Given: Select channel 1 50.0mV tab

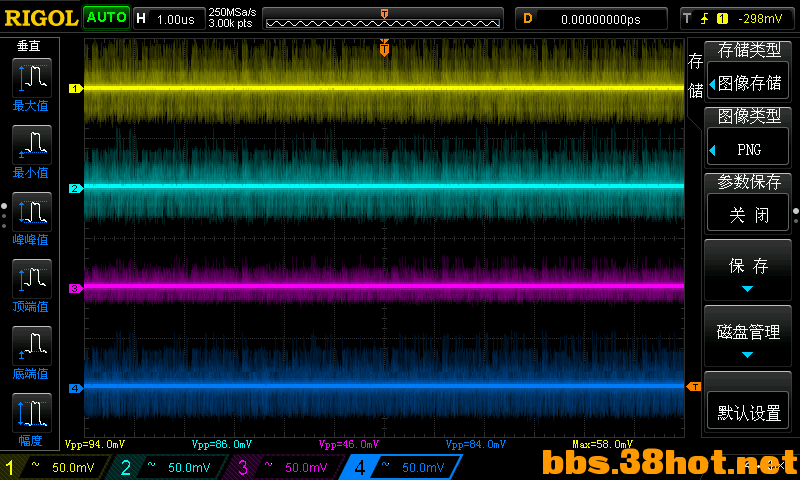Looking at the screenshot, I should point(55,467).
